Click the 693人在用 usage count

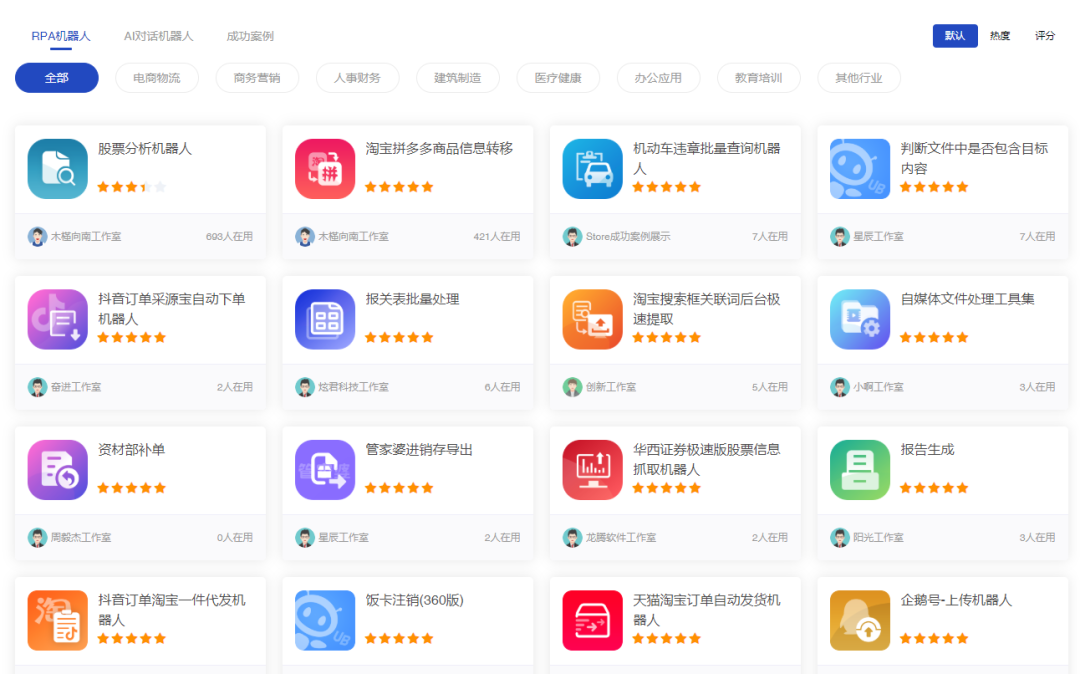229,236
